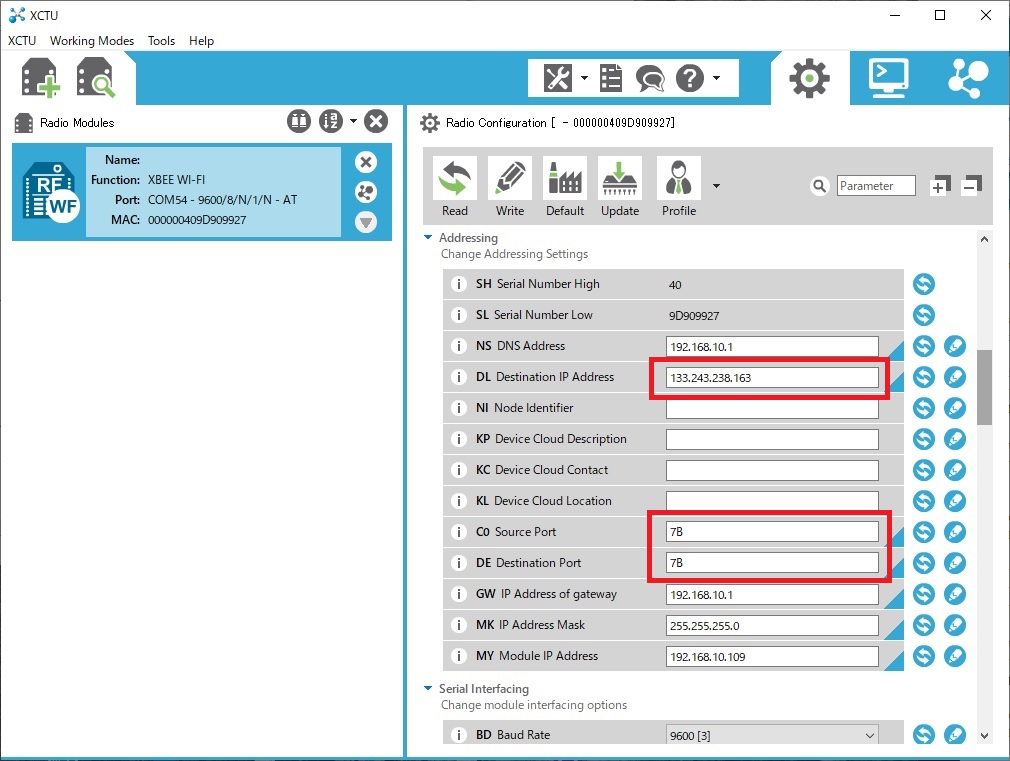The width and height of the screenshot is (1010, 761).
Task: Click Write radio settings button
Action: pos(510,186)
